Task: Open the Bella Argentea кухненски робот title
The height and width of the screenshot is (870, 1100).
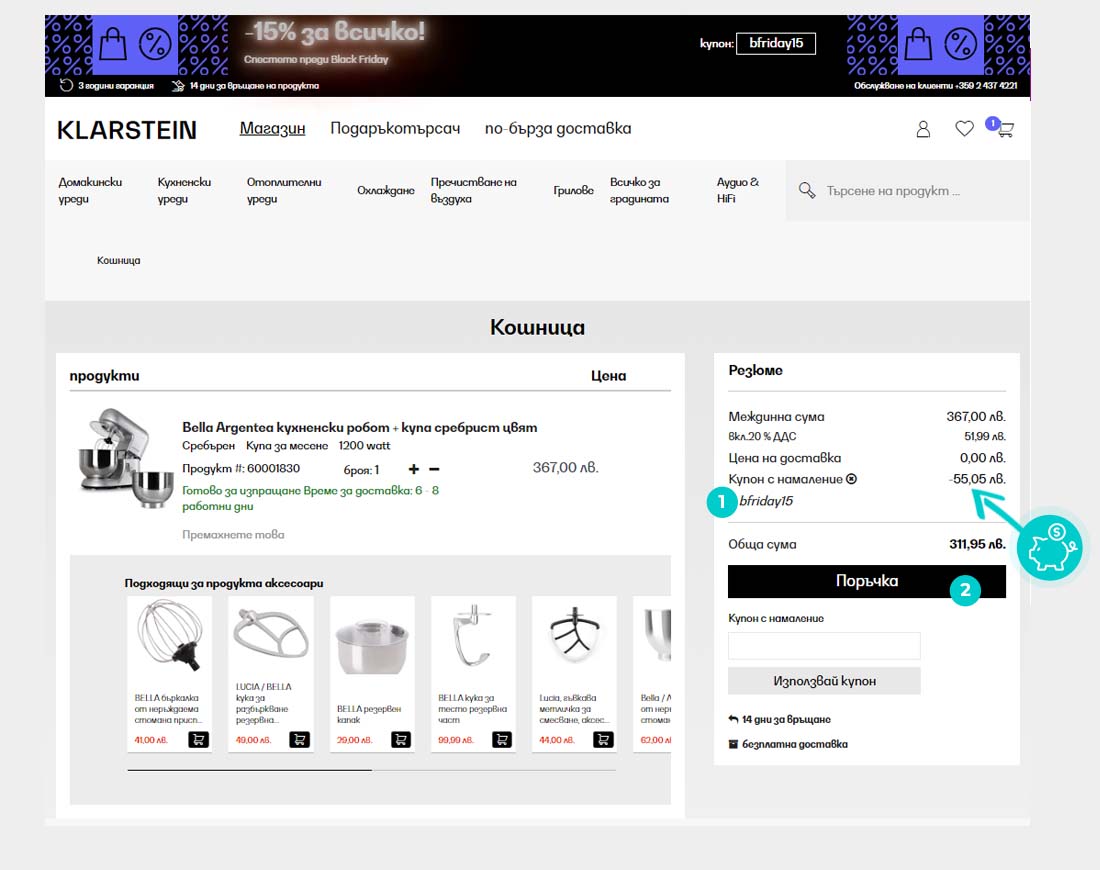Action: tap(360, 427)
